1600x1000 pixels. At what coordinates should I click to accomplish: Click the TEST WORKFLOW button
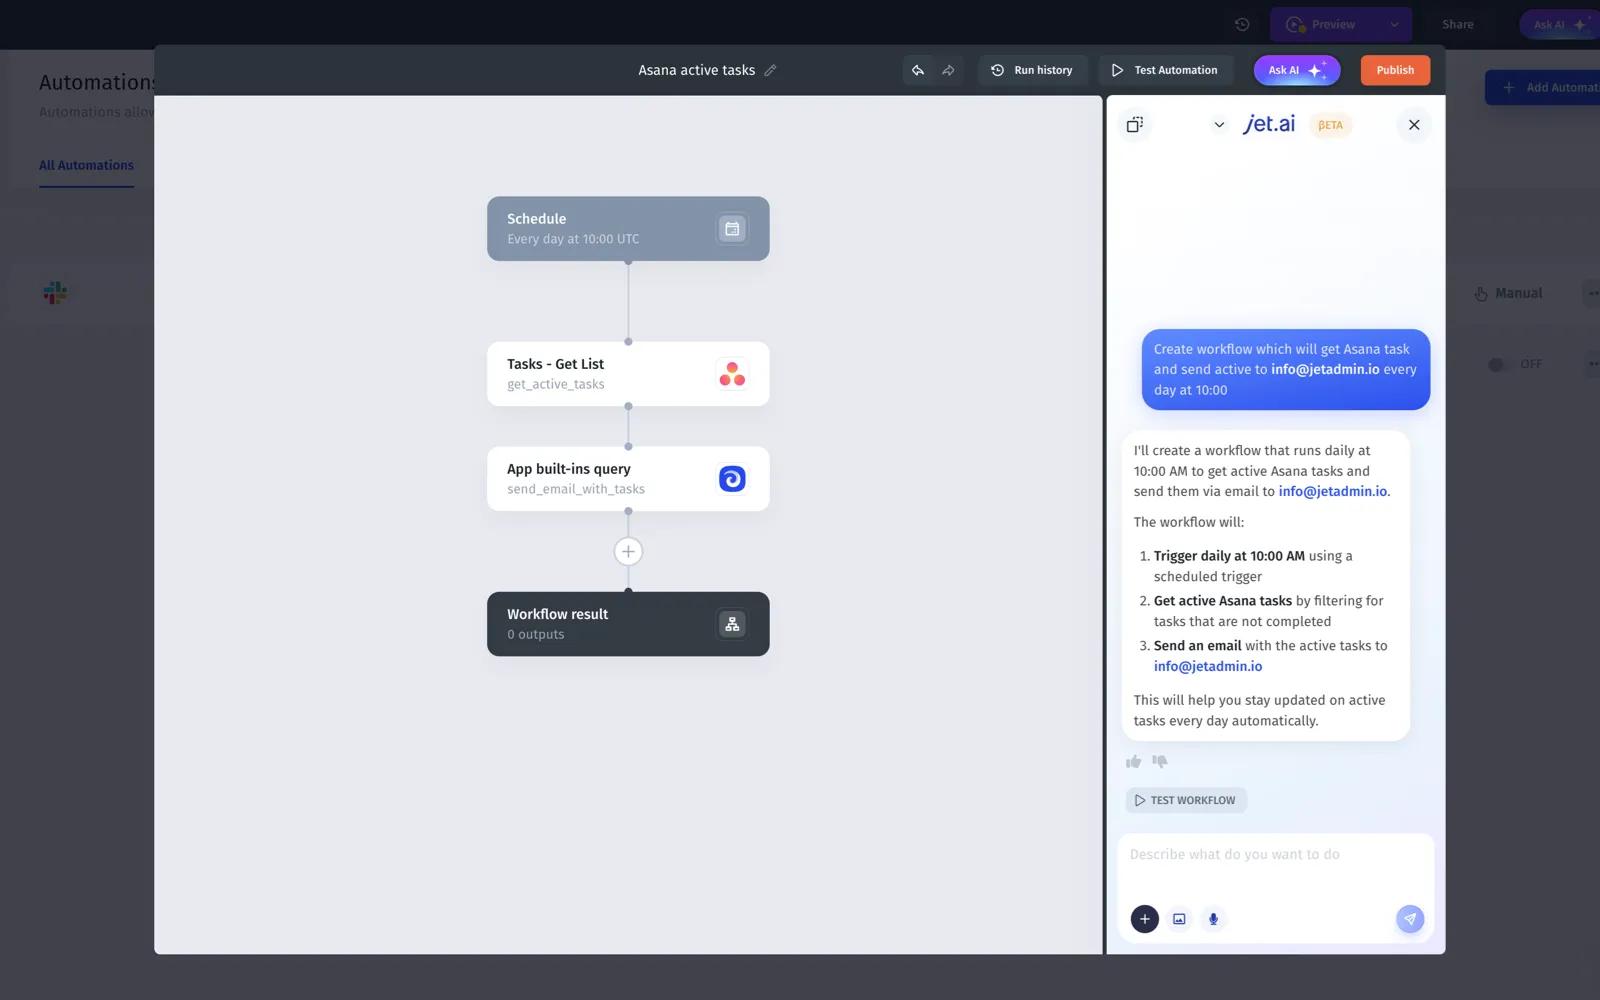pyautogui.click(x=1186, y=800)
